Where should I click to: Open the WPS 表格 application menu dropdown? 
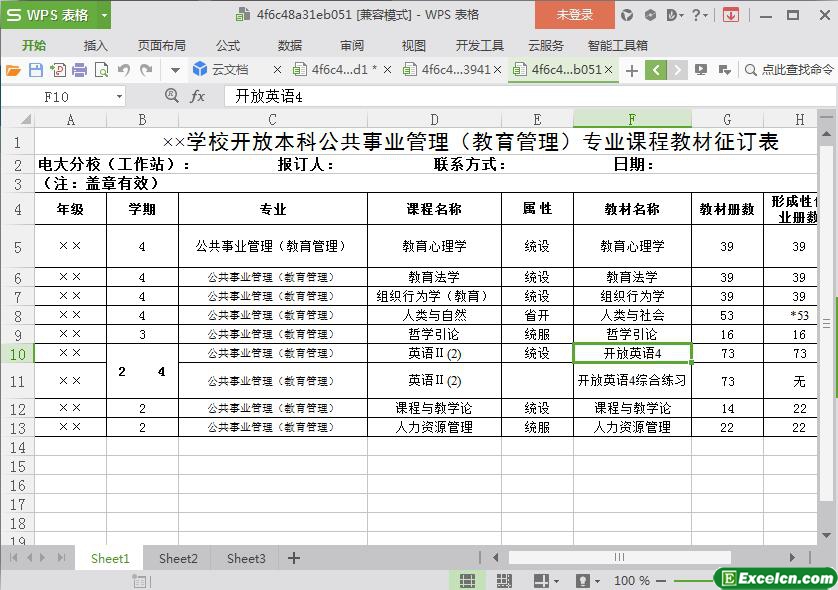pyautogui.click(x=104, y=15)
